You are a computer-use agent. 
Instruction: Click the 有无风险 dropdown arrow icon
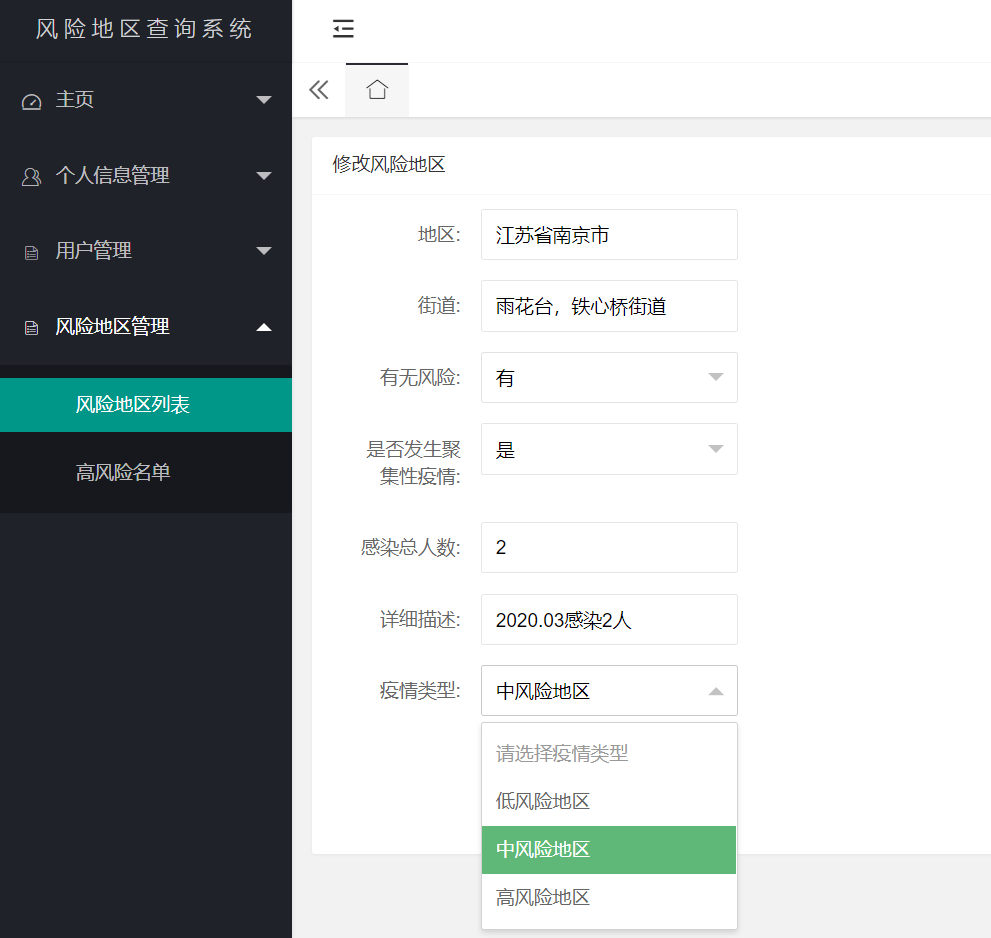[x=715, y=377]
